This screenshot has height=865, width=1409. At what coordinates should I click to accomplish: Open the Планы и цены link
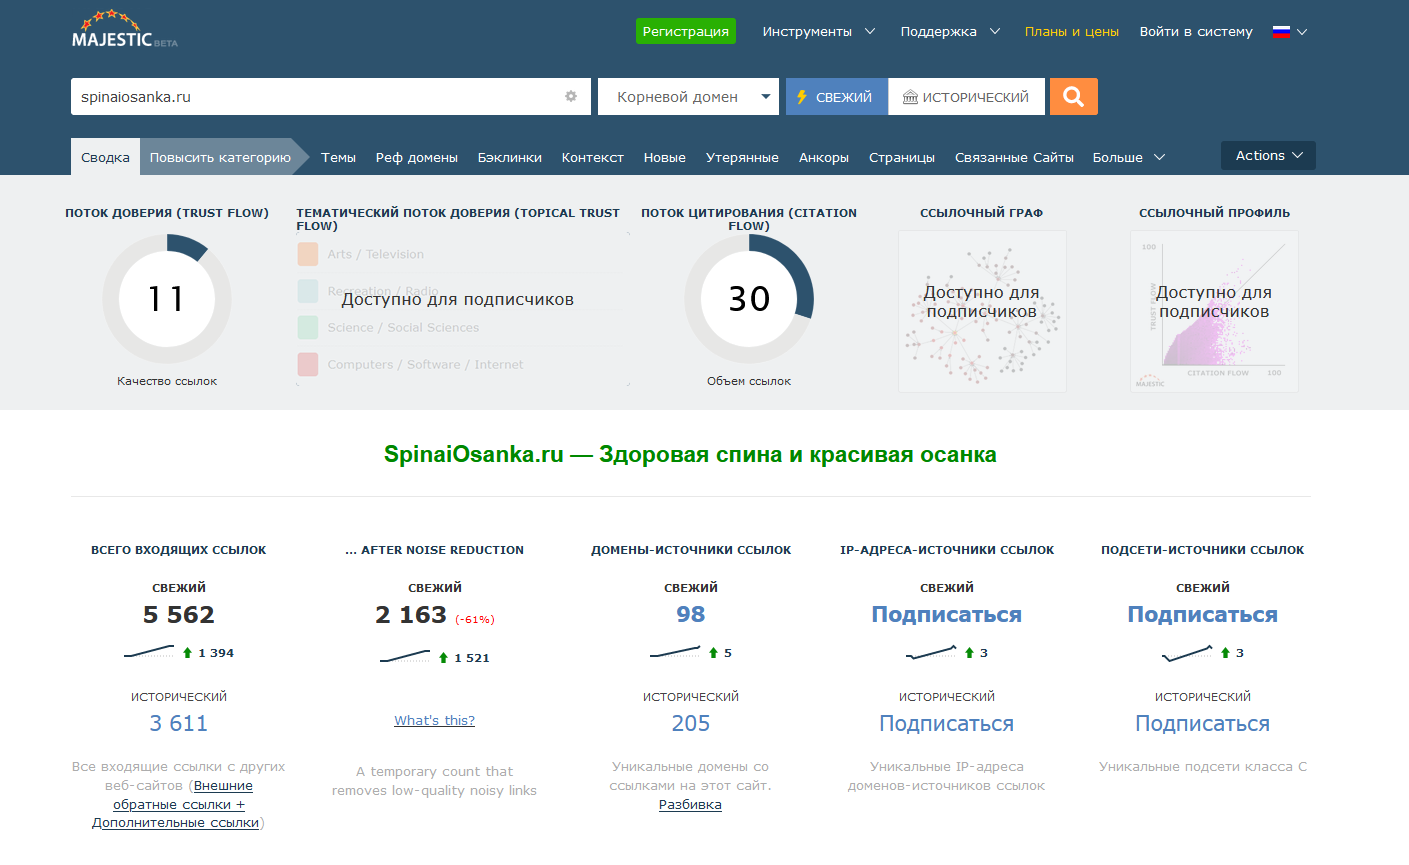[x=1072, y=32]
